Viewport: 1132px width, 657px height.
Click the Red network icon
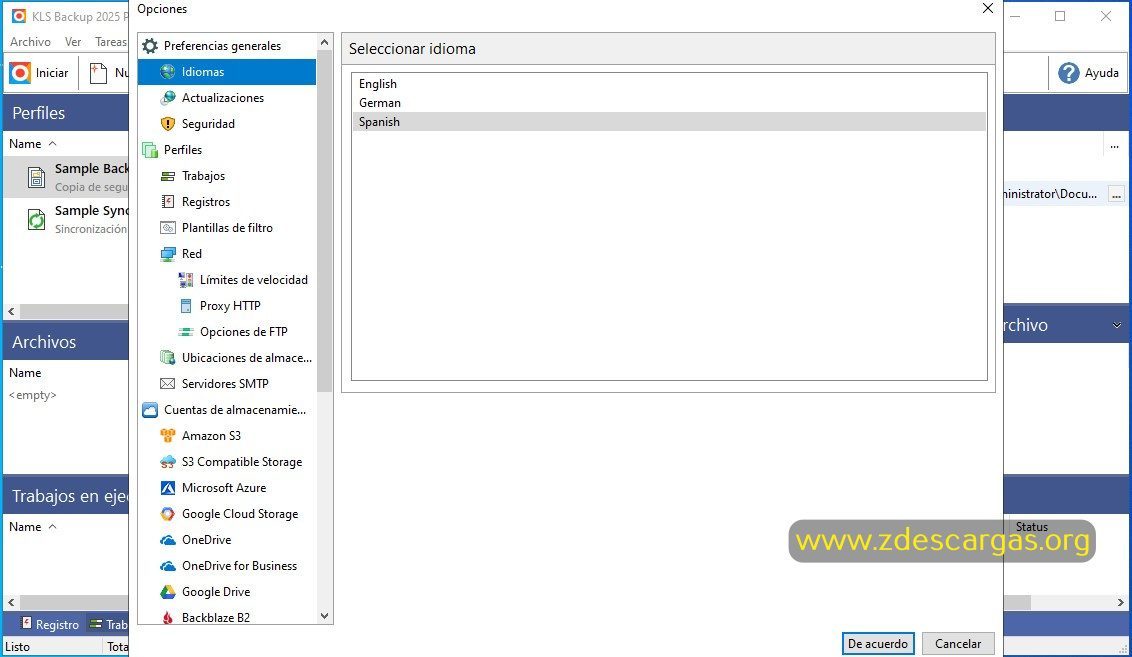pos(167,254)
